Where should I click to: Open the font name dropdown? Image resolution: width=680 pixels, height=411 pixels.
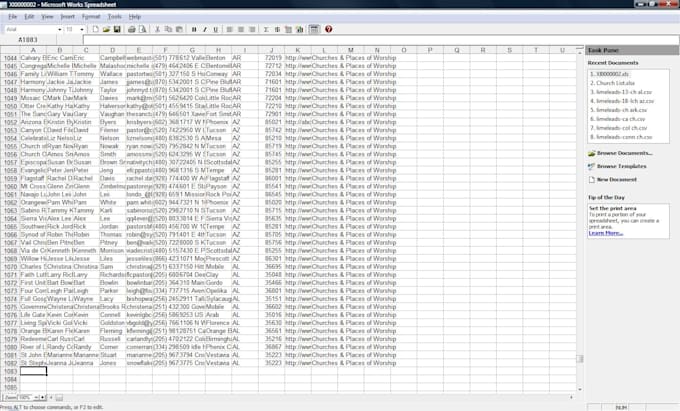pos(59,29)
